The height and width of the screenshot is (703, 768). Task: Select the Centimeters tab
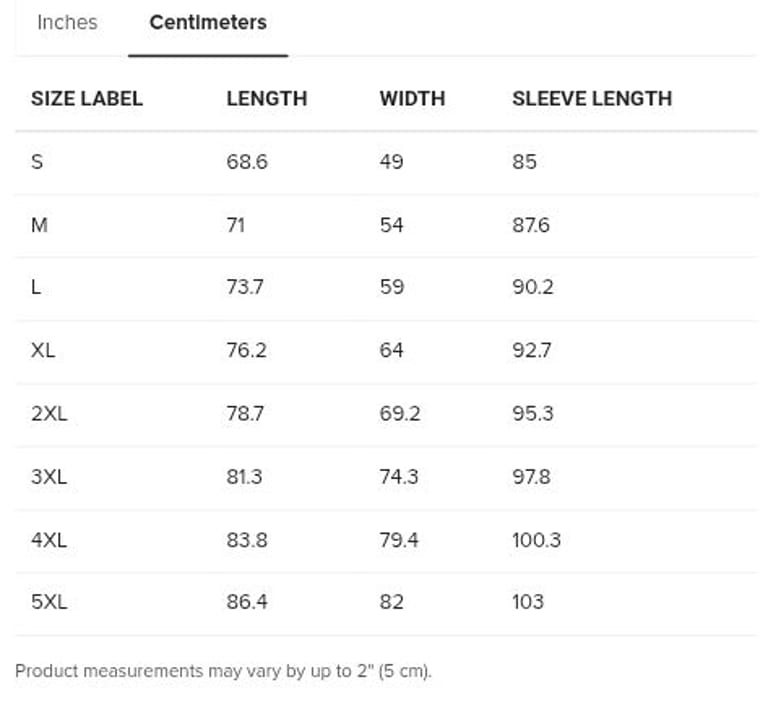(208, 22)
